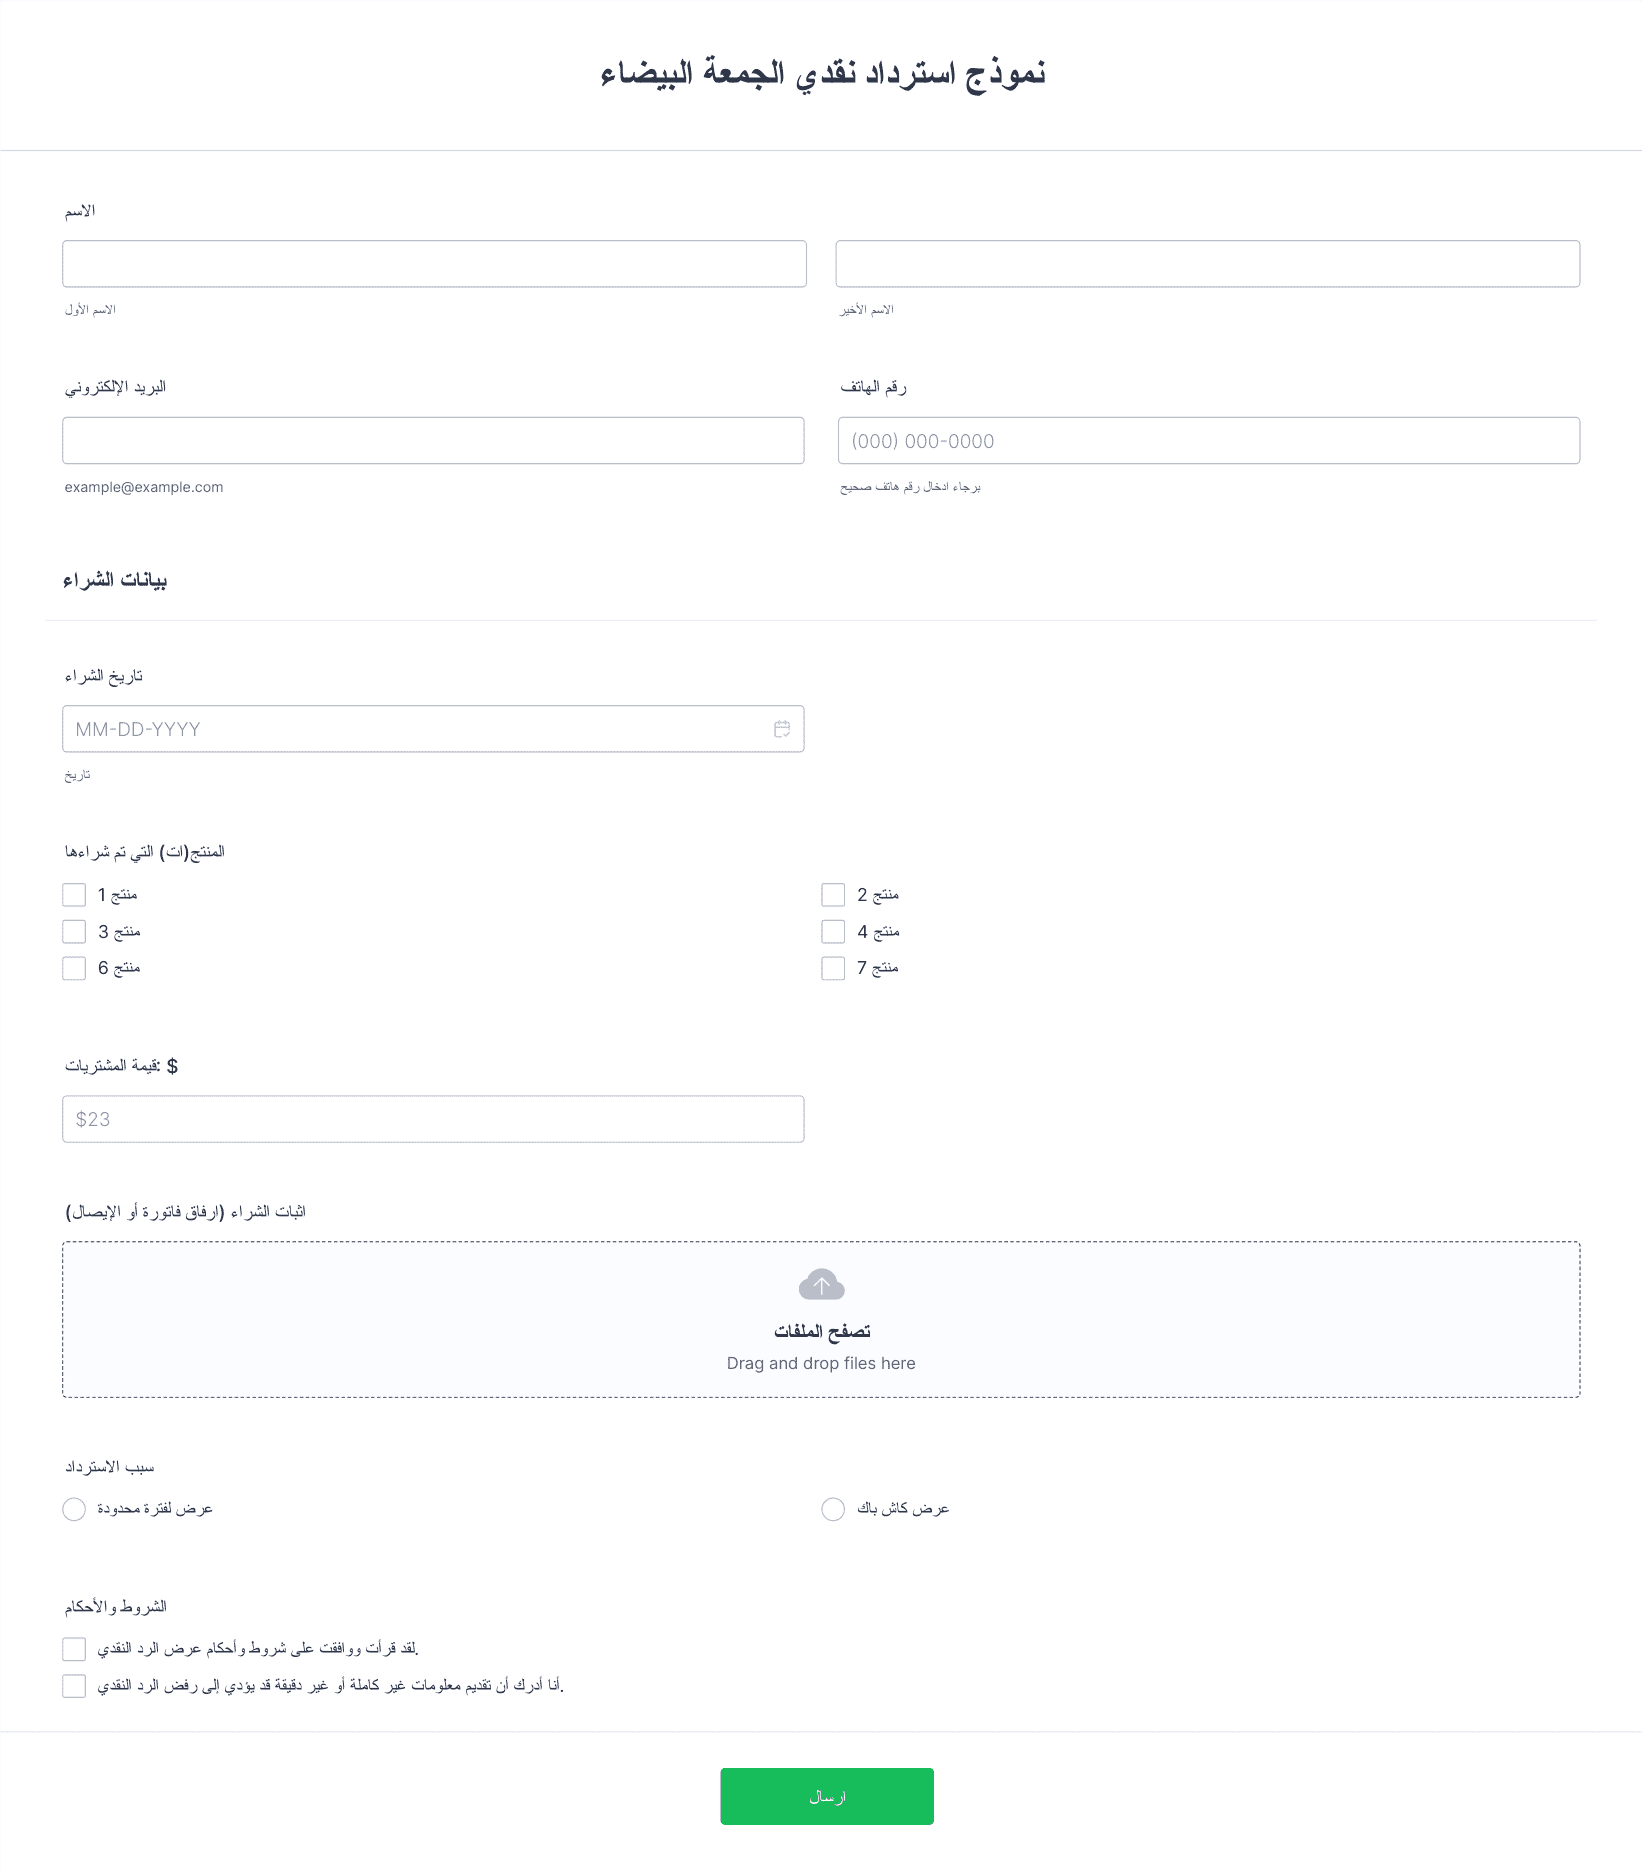Tick the منتج 3 checkbox

coord(74,931)
